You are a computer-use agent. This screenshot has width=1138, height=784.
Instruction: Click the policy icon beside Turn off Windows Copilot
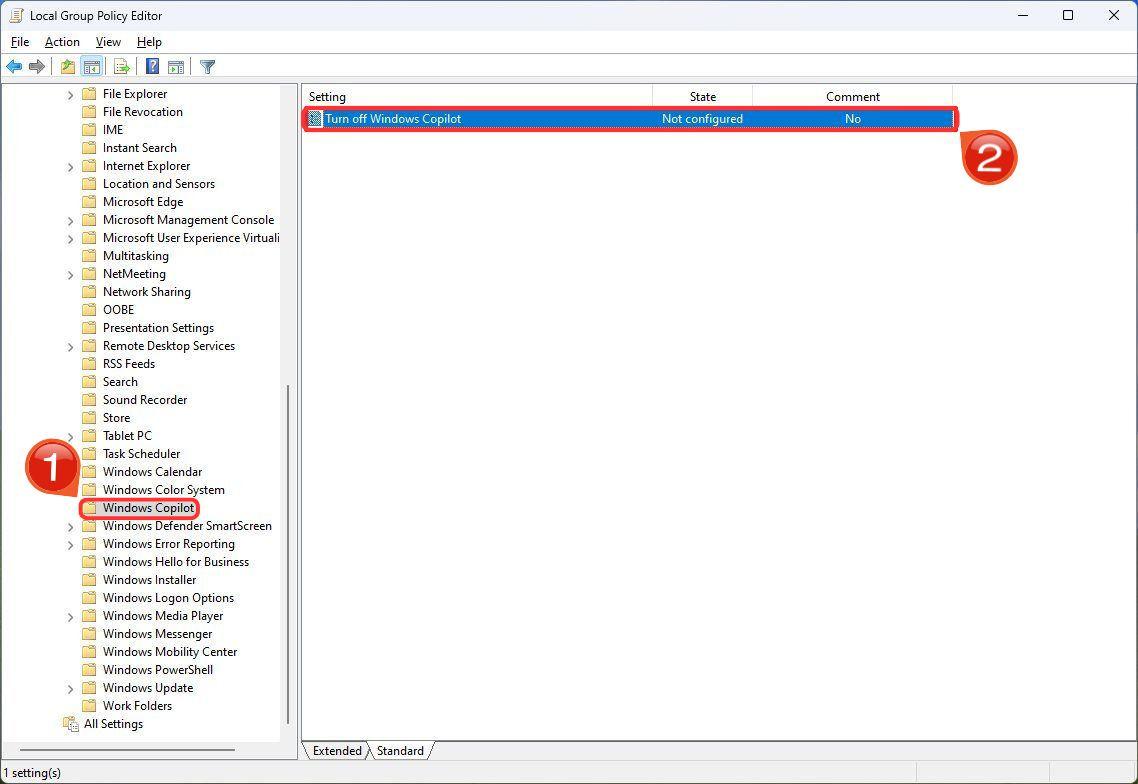click(x=315, y=118)
